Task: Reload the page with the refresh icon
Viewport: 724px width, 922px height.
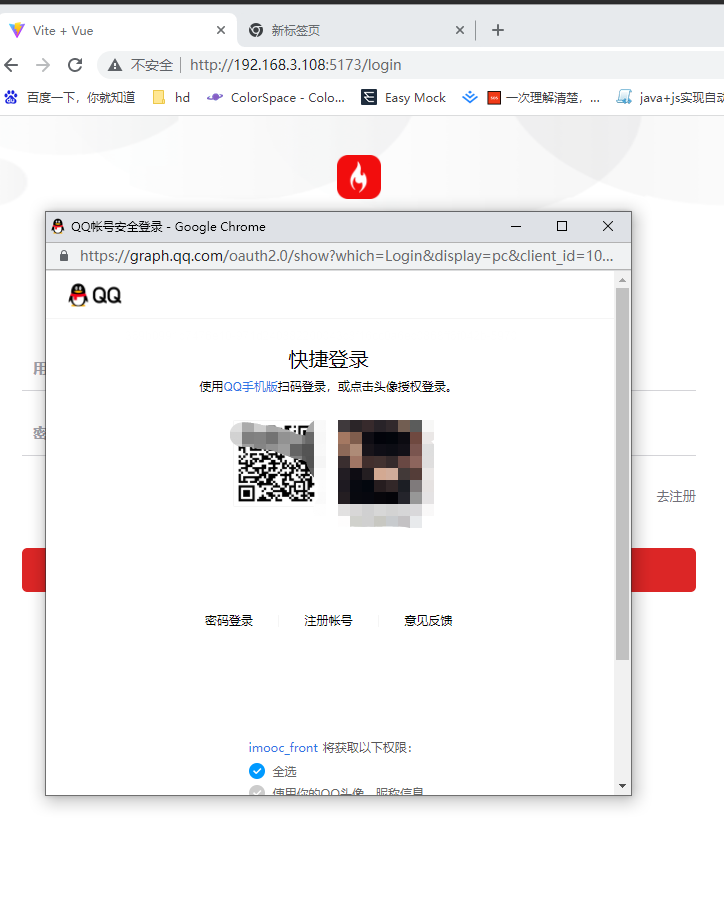Action: point(75,65)
